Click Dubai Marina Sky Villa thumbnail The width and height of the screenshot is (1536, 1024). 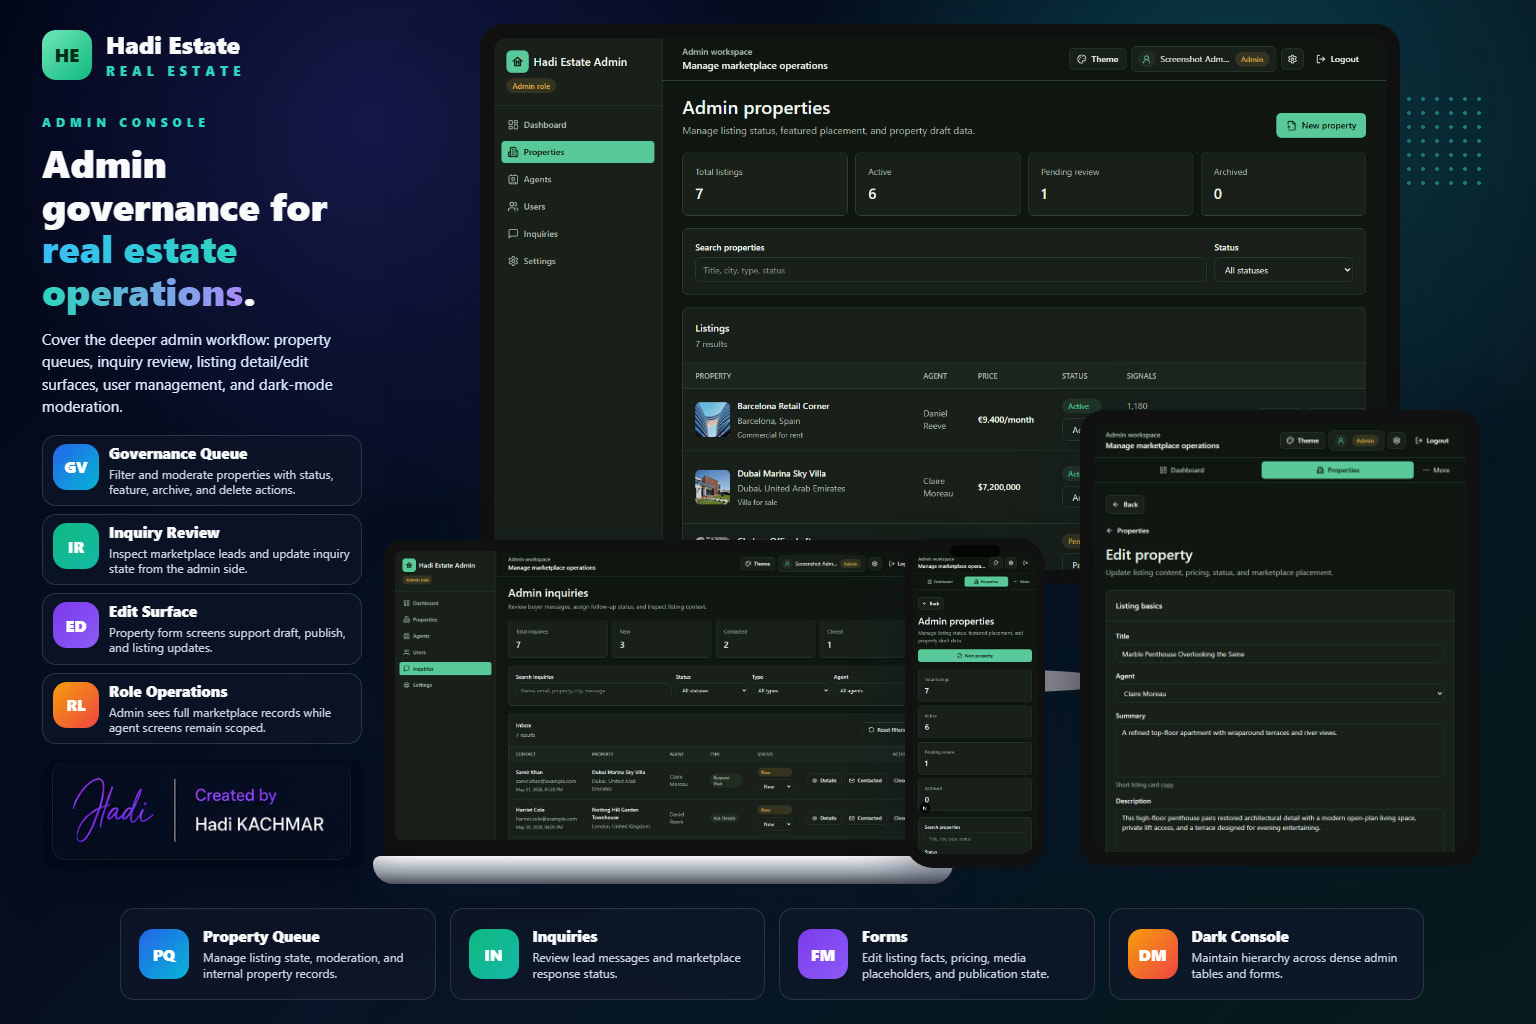[x=712, y=487]
